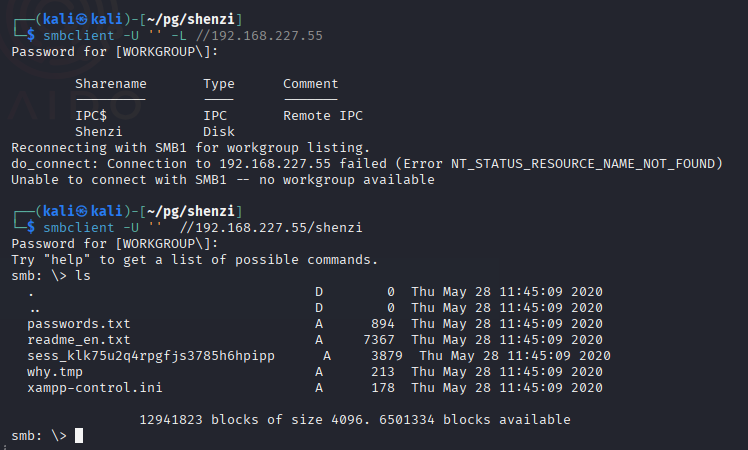
Task: Click the sess_klk75u2q4rpgfjs3785h6hpipp file entry
Action: pos(151,356)
